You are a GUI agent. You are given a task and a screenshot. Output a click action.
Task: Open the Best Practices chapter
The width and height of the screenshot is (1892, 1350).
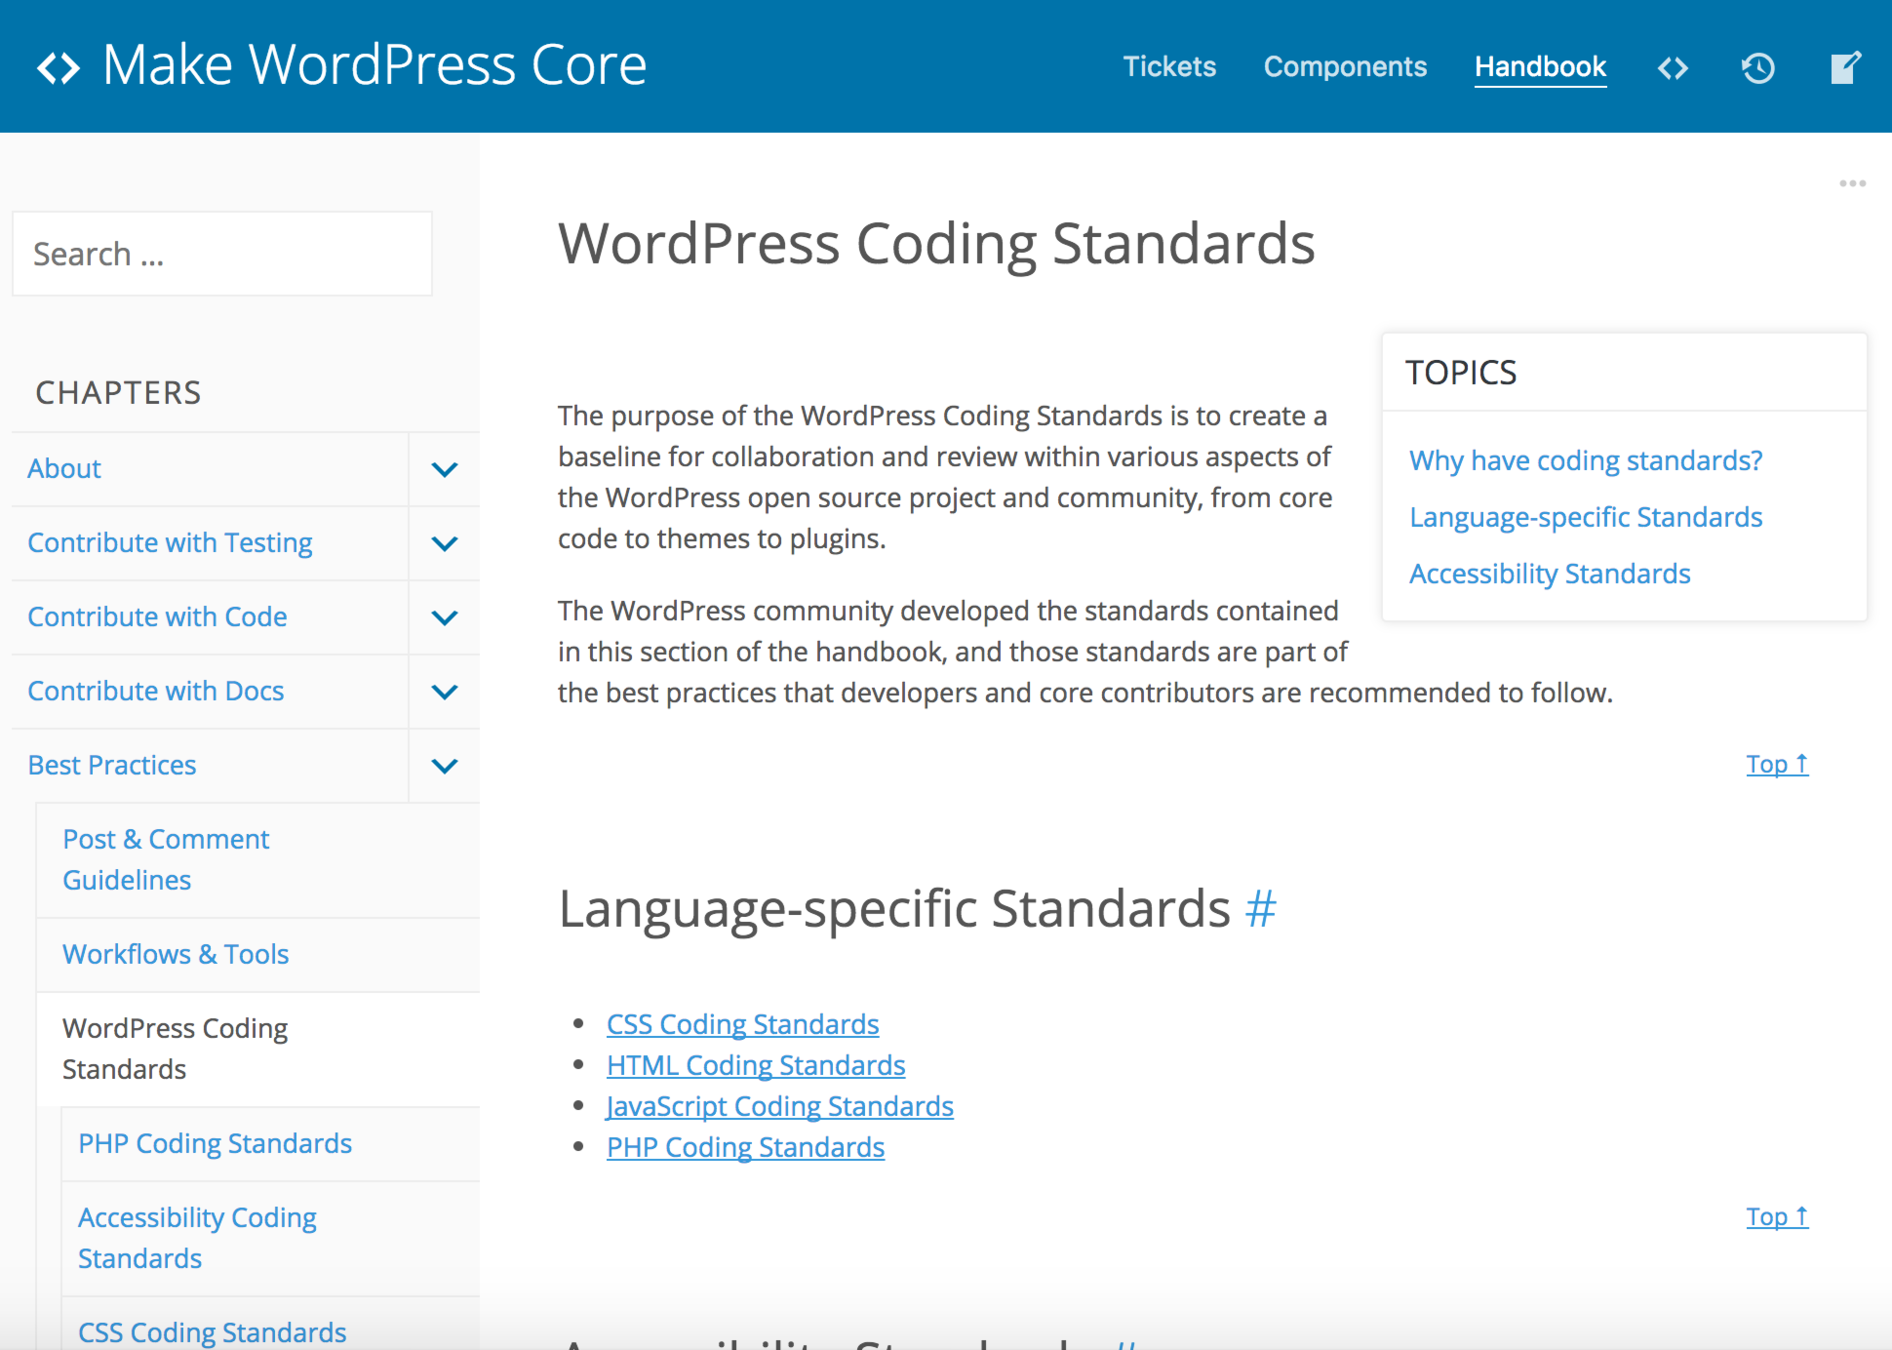tap(112, 765)
